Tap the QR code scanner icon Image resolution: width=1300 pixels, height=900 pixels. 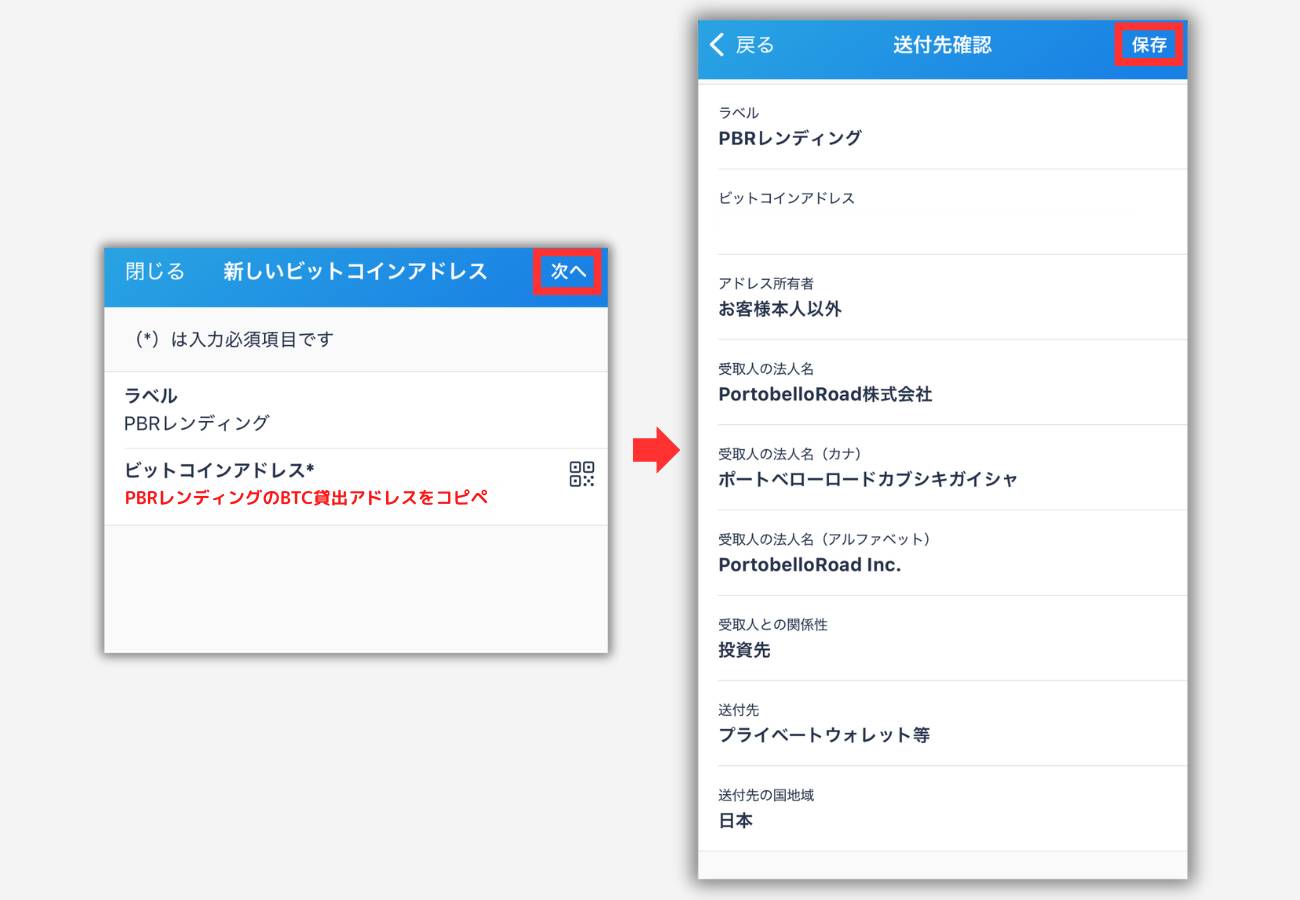point(582,474)
